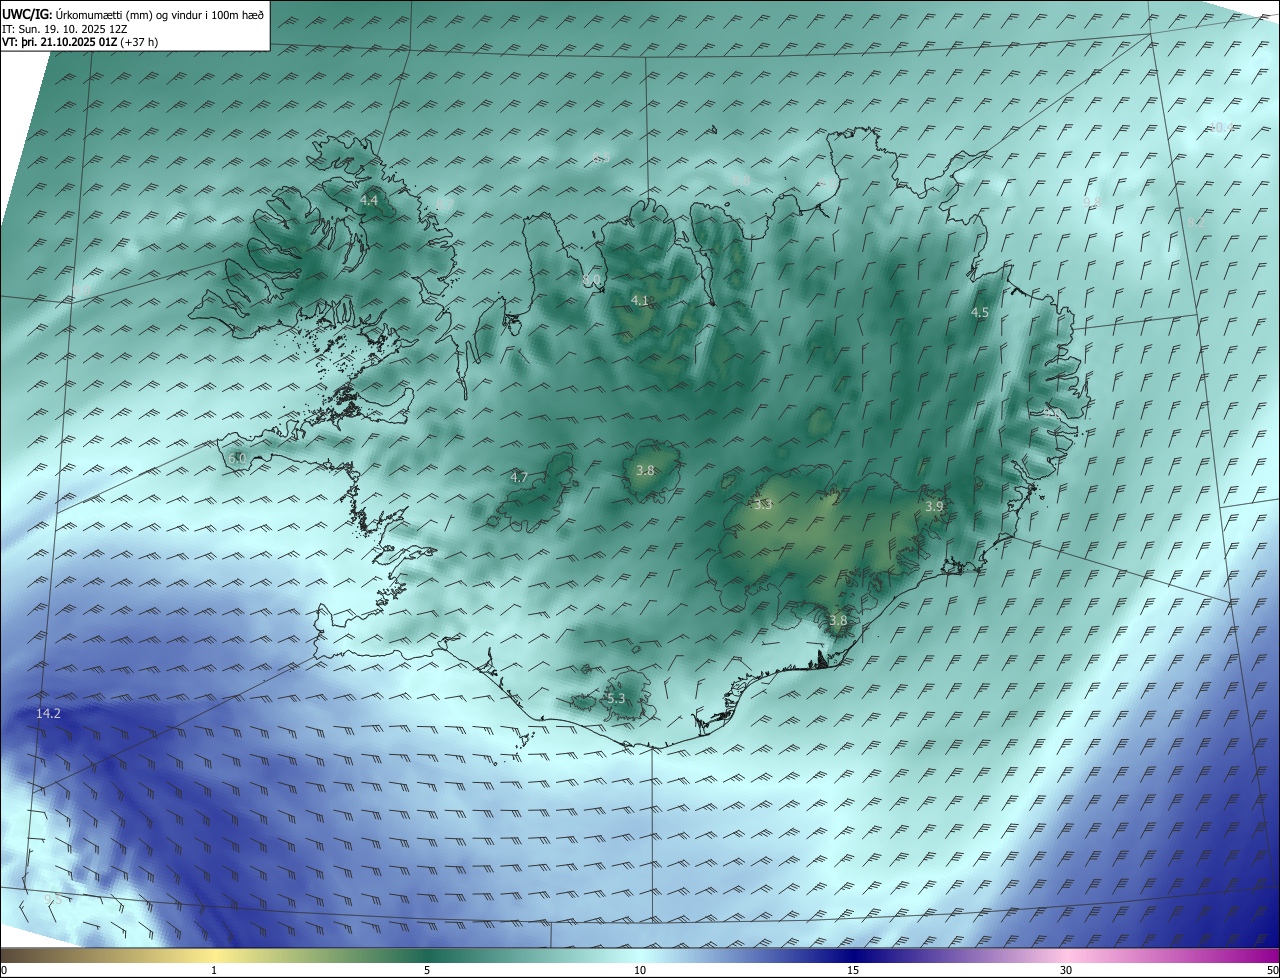This screenshot has width=1280, height=978.
Task: Click the 4.5 value in east Iceland
Action: point(980,313)
